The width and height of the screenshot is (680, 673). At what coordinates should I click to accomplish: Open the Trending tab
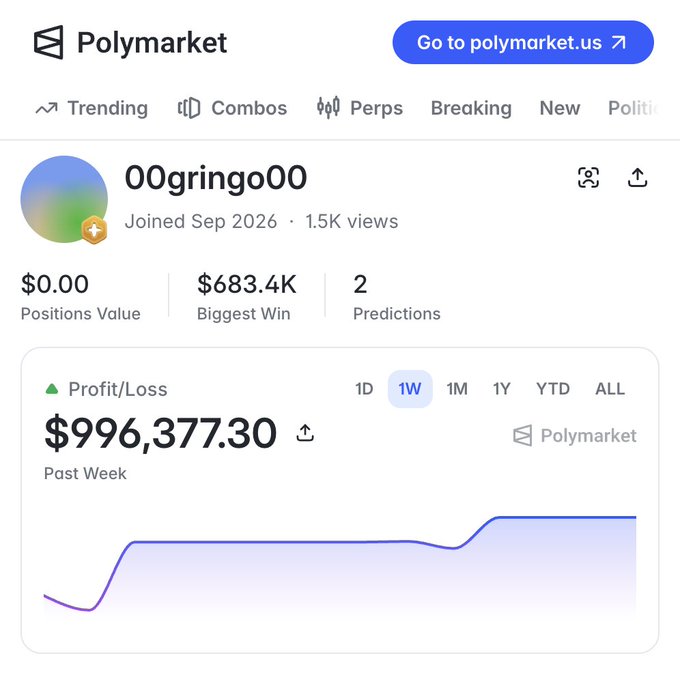(x=92, y=108)
